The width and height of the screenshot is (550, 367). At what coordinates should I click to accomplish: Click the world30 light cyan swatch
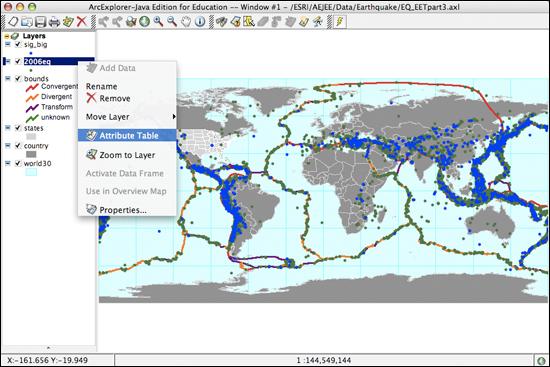(x=31, y=172)
